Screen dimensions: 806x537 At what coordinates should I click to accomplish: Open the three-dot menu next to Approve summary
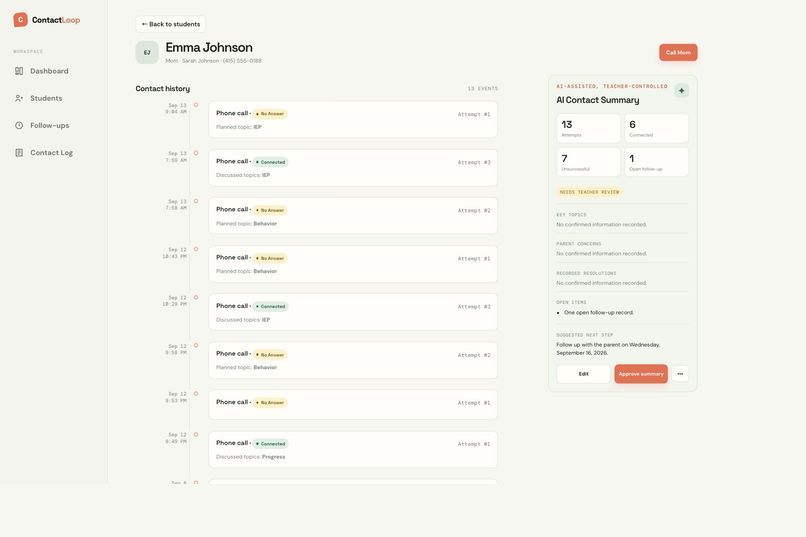680,374
